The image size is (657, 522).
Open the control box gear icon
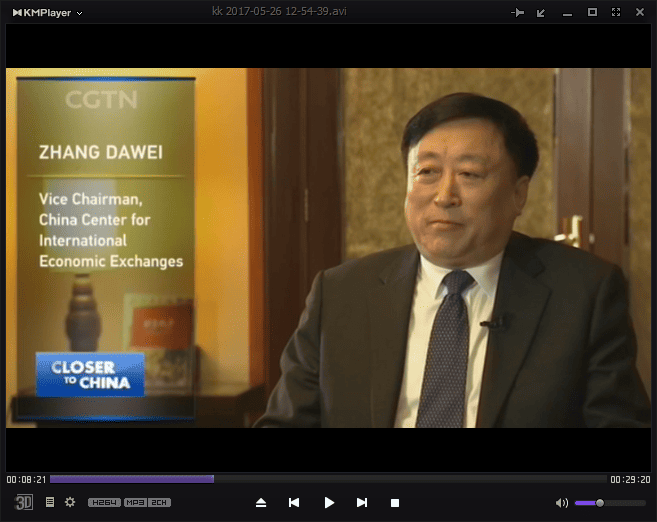click(70, 502)
